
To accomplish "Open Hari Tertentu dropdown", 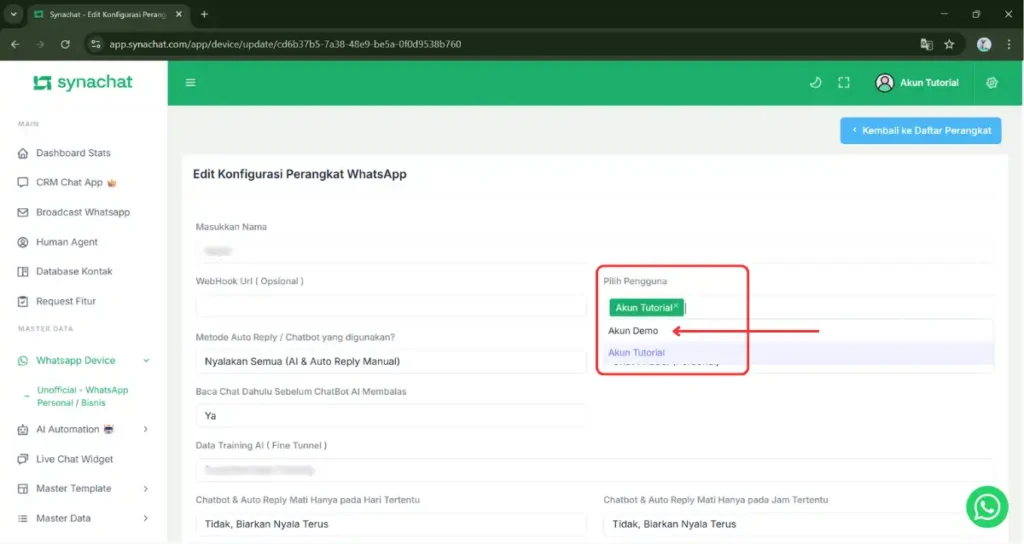I will (391, 524).
